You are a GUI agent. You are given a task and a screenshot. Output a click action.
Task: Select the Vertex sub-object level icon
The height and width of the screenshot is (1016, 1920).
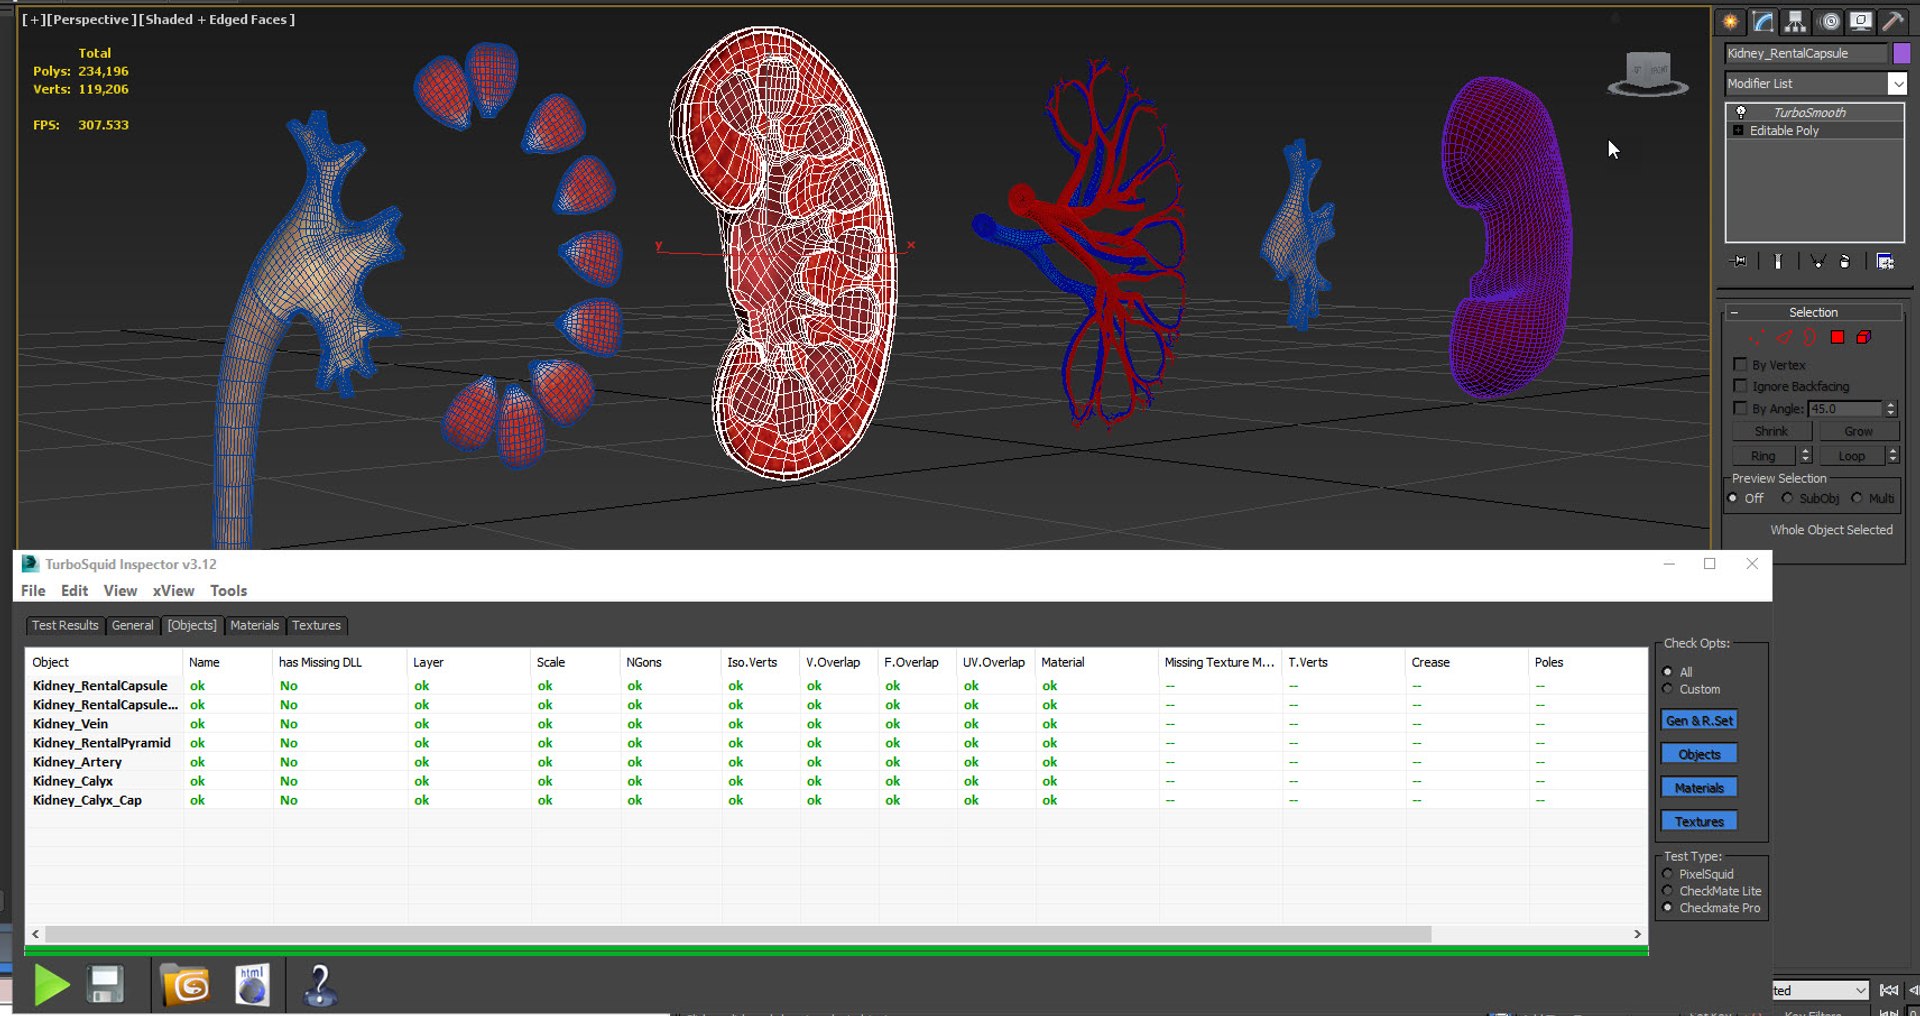pos(1757,337)
